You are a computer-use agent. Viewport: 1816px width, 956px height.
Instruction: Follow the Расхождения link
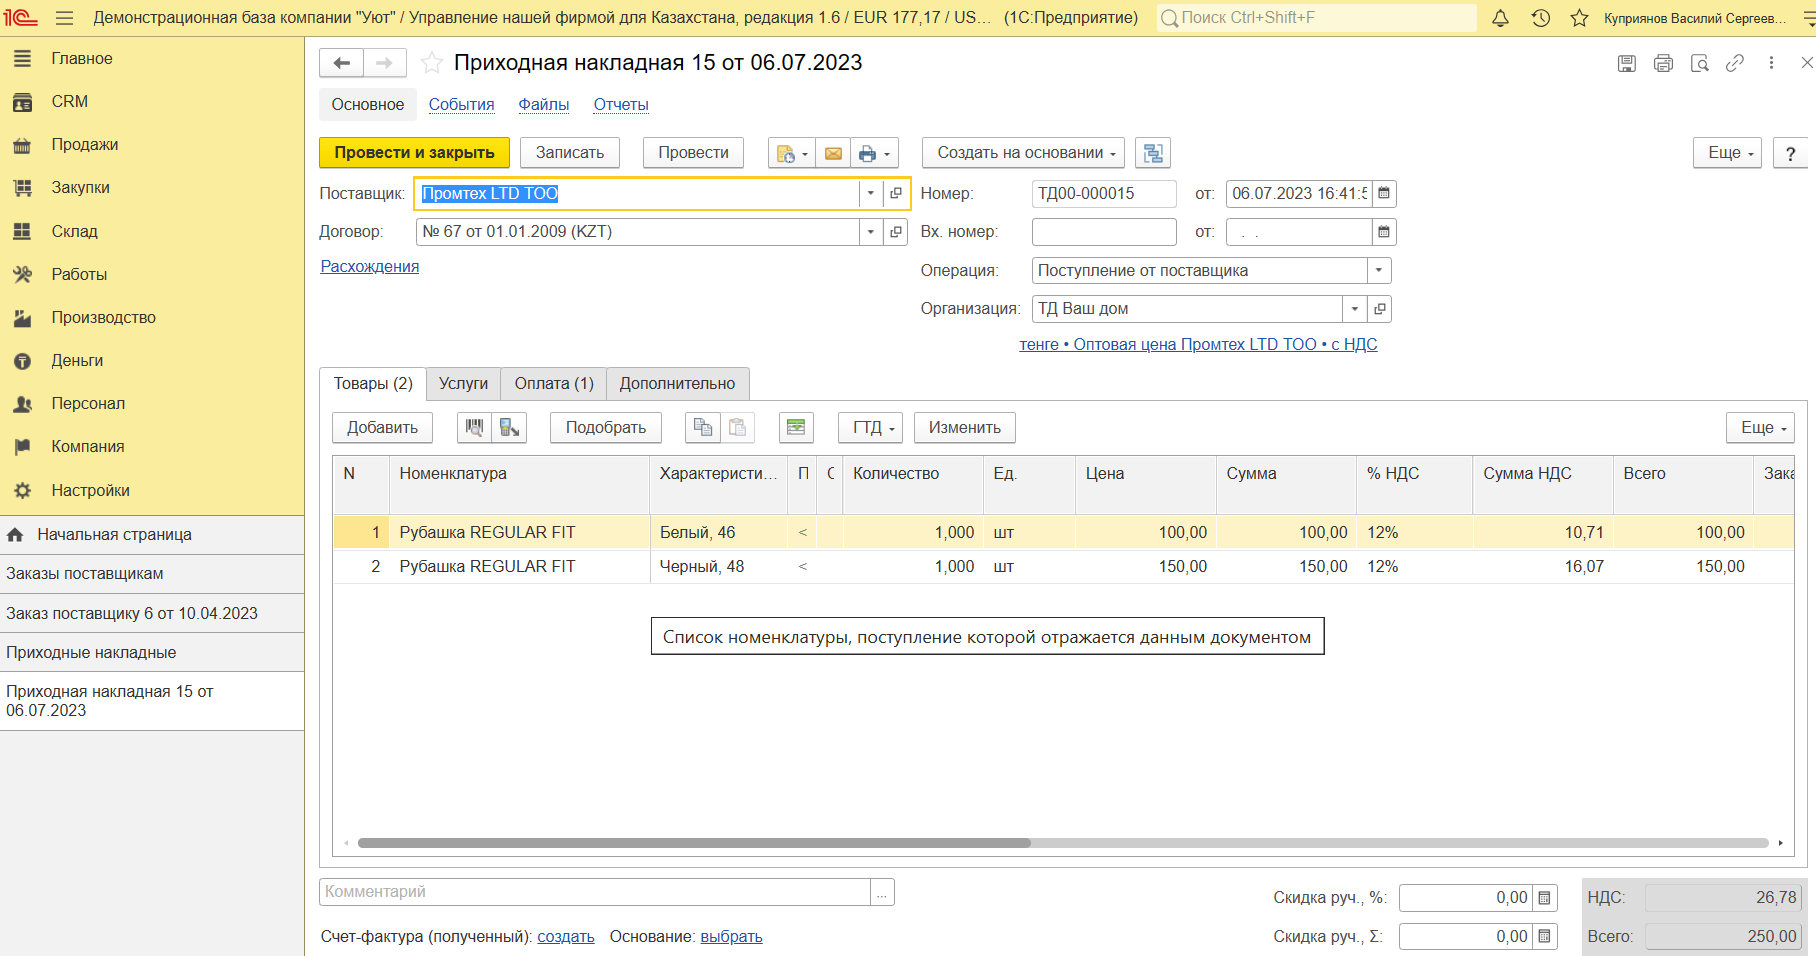[x=369, y=267]
